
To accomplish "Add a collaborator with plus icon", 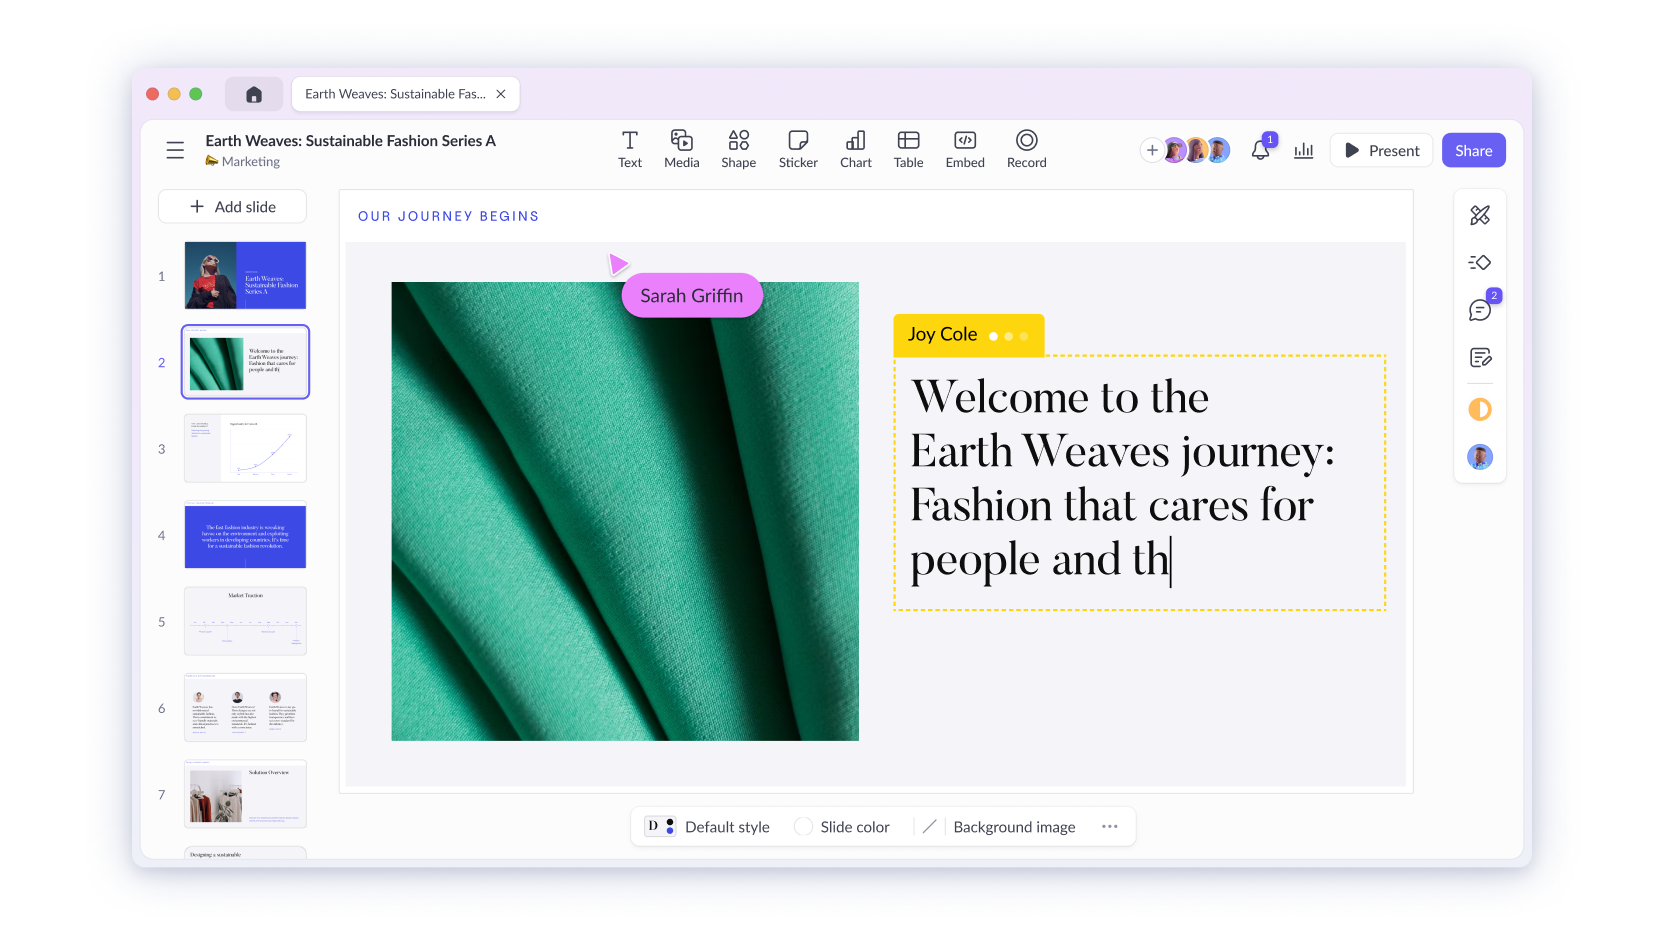I will (1152, 150).
